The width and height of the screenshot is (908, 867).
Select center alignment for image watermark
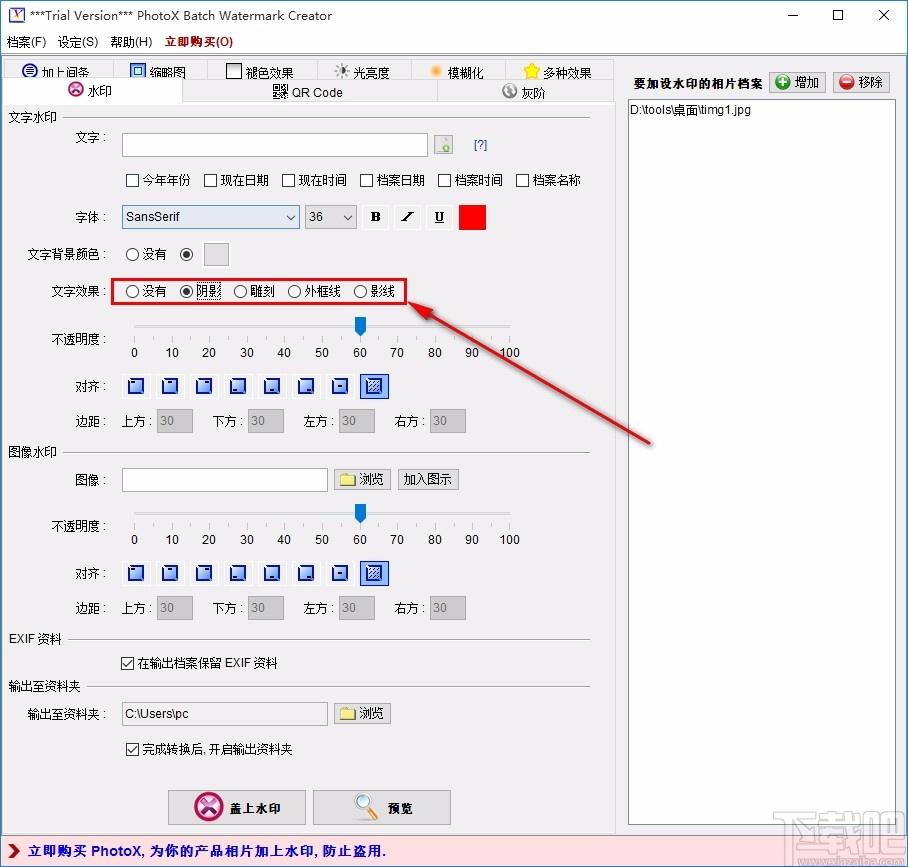tap(340, 573)
